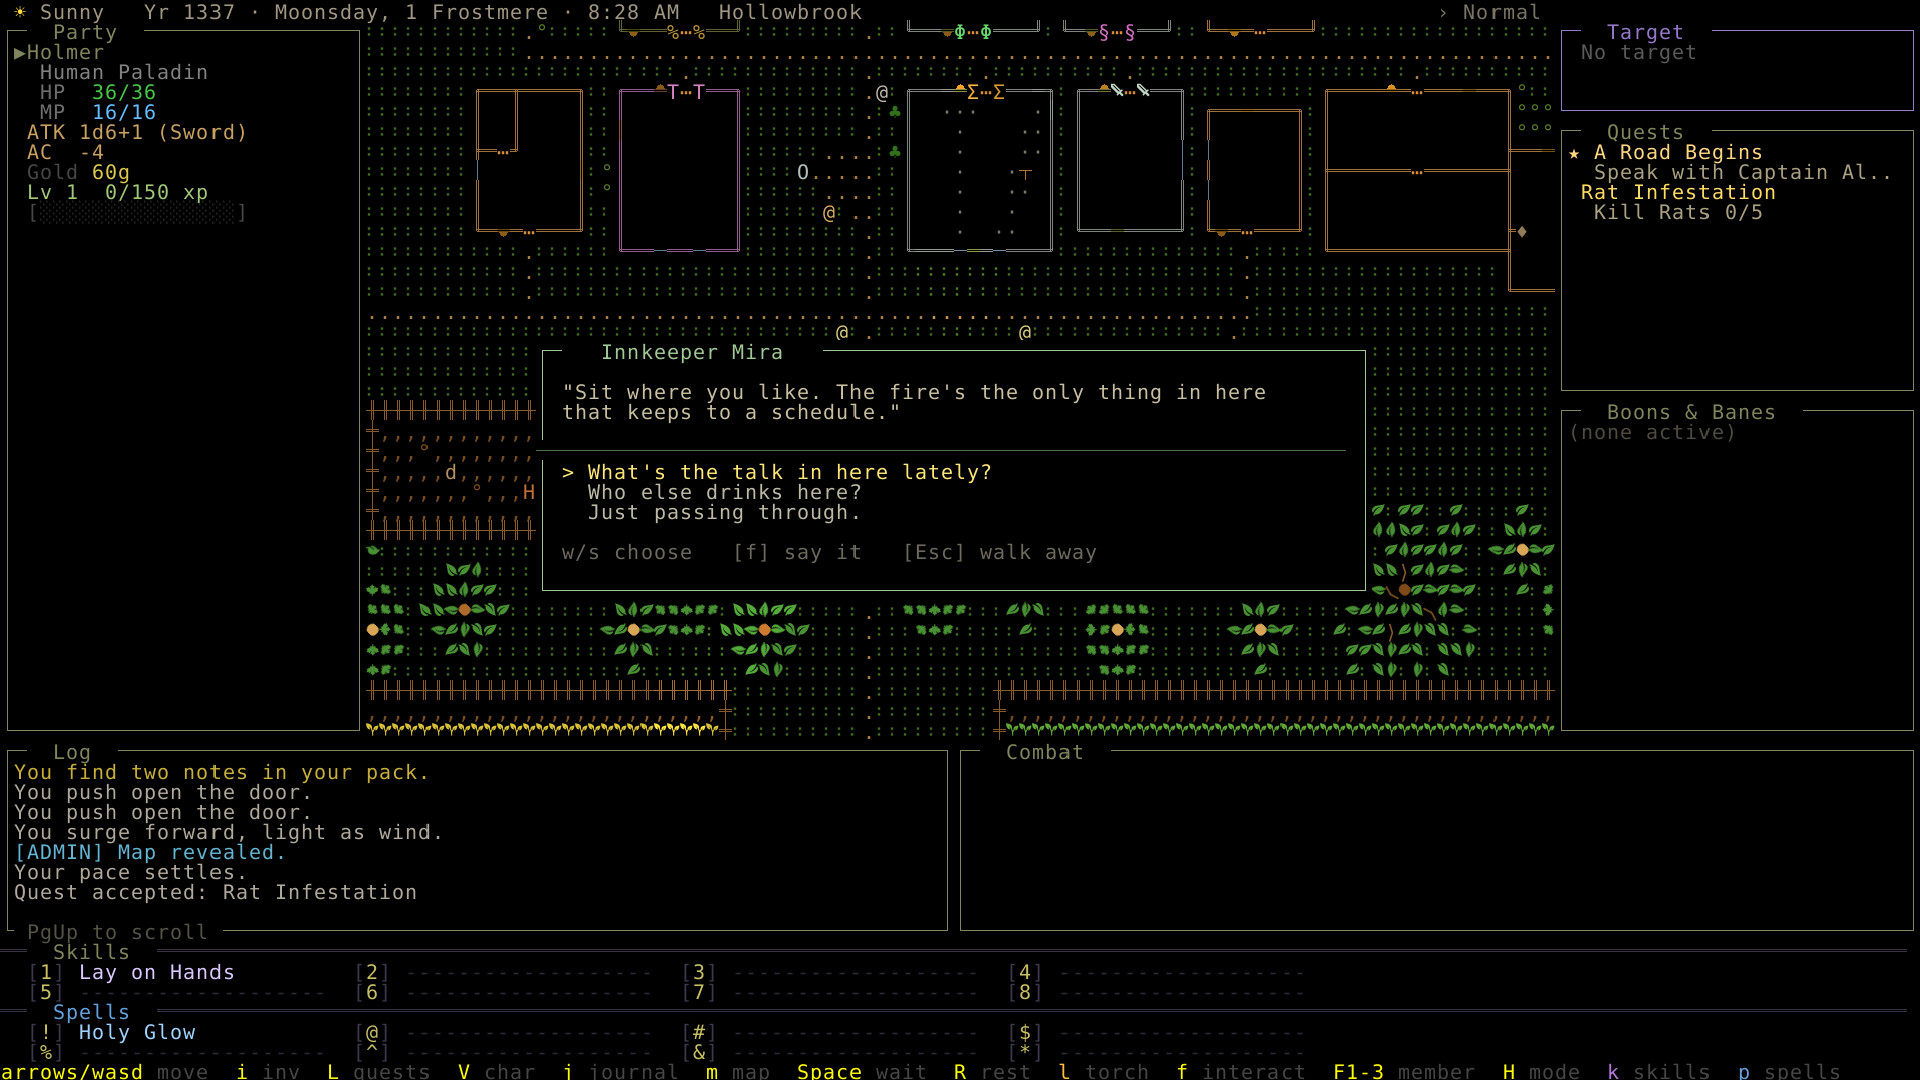Click the Holy Glow spell slot

coord(137,1032)
